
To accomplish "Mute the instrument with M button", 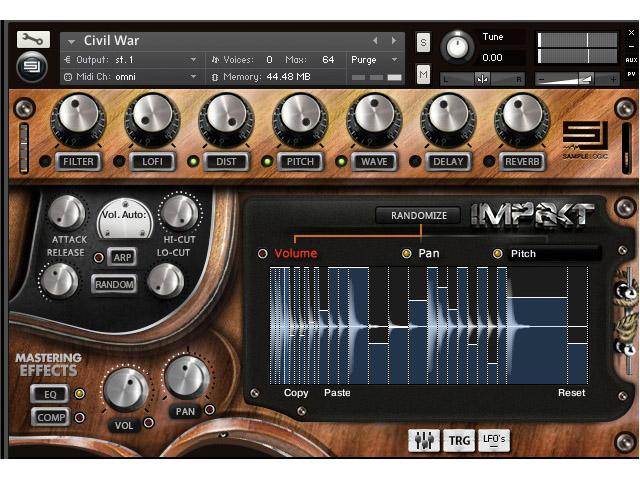I will [423, 75].
